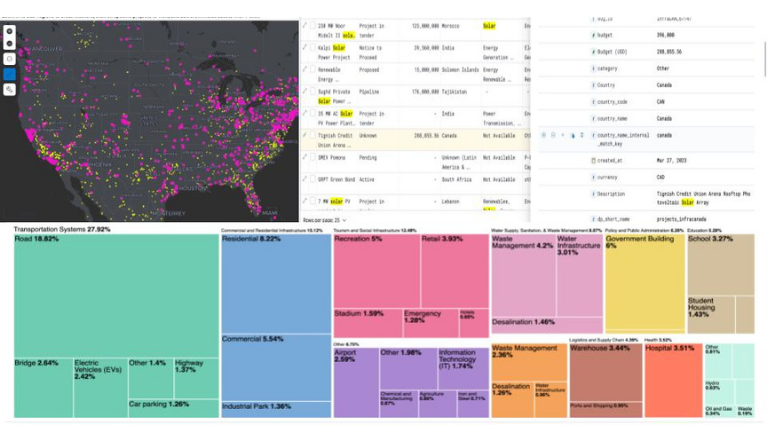Click the Industrial Park 1.36% treemap block
Image resolution: width=767 pixels, height=442 pixels.
(276, 409)
